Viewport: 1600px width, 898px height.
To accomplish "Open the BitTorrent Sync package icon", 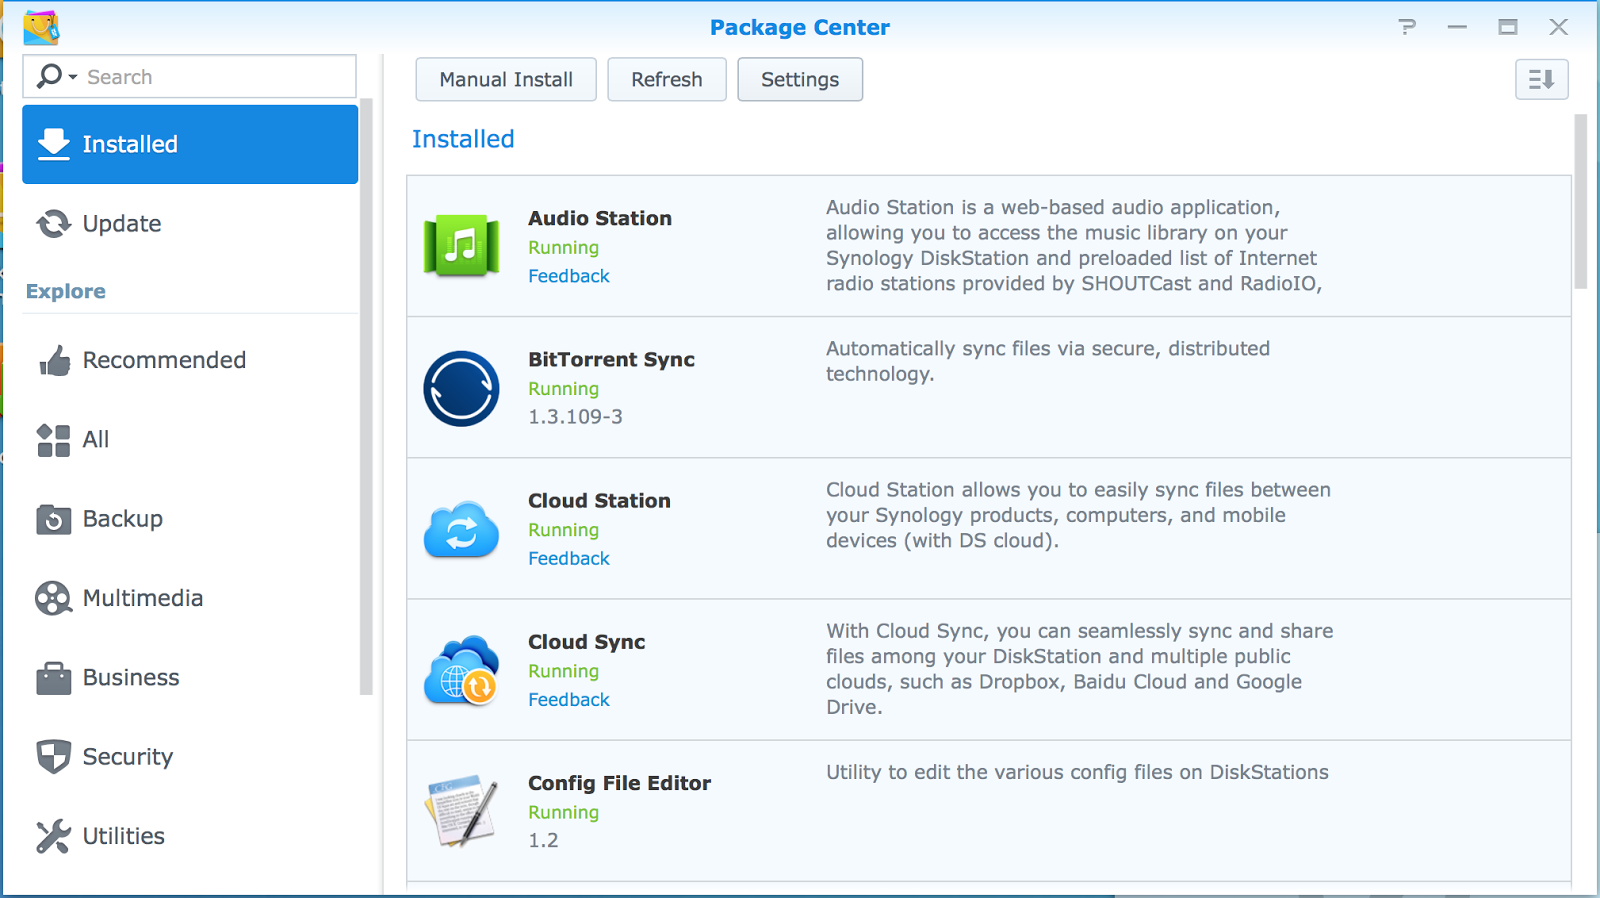I will [x=461, y=388].
